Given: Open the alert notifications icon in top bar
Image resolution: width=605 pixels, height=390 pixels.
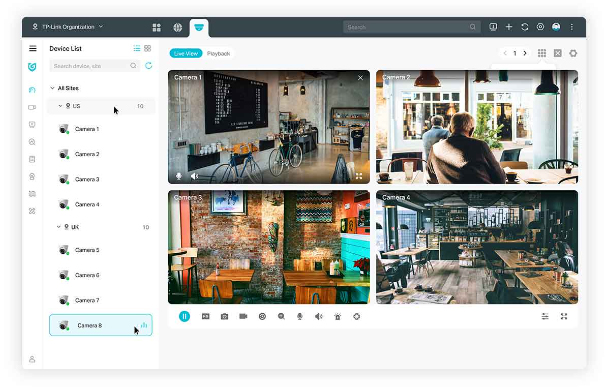Looking at the screenshot, I should (x=493, y=27).
